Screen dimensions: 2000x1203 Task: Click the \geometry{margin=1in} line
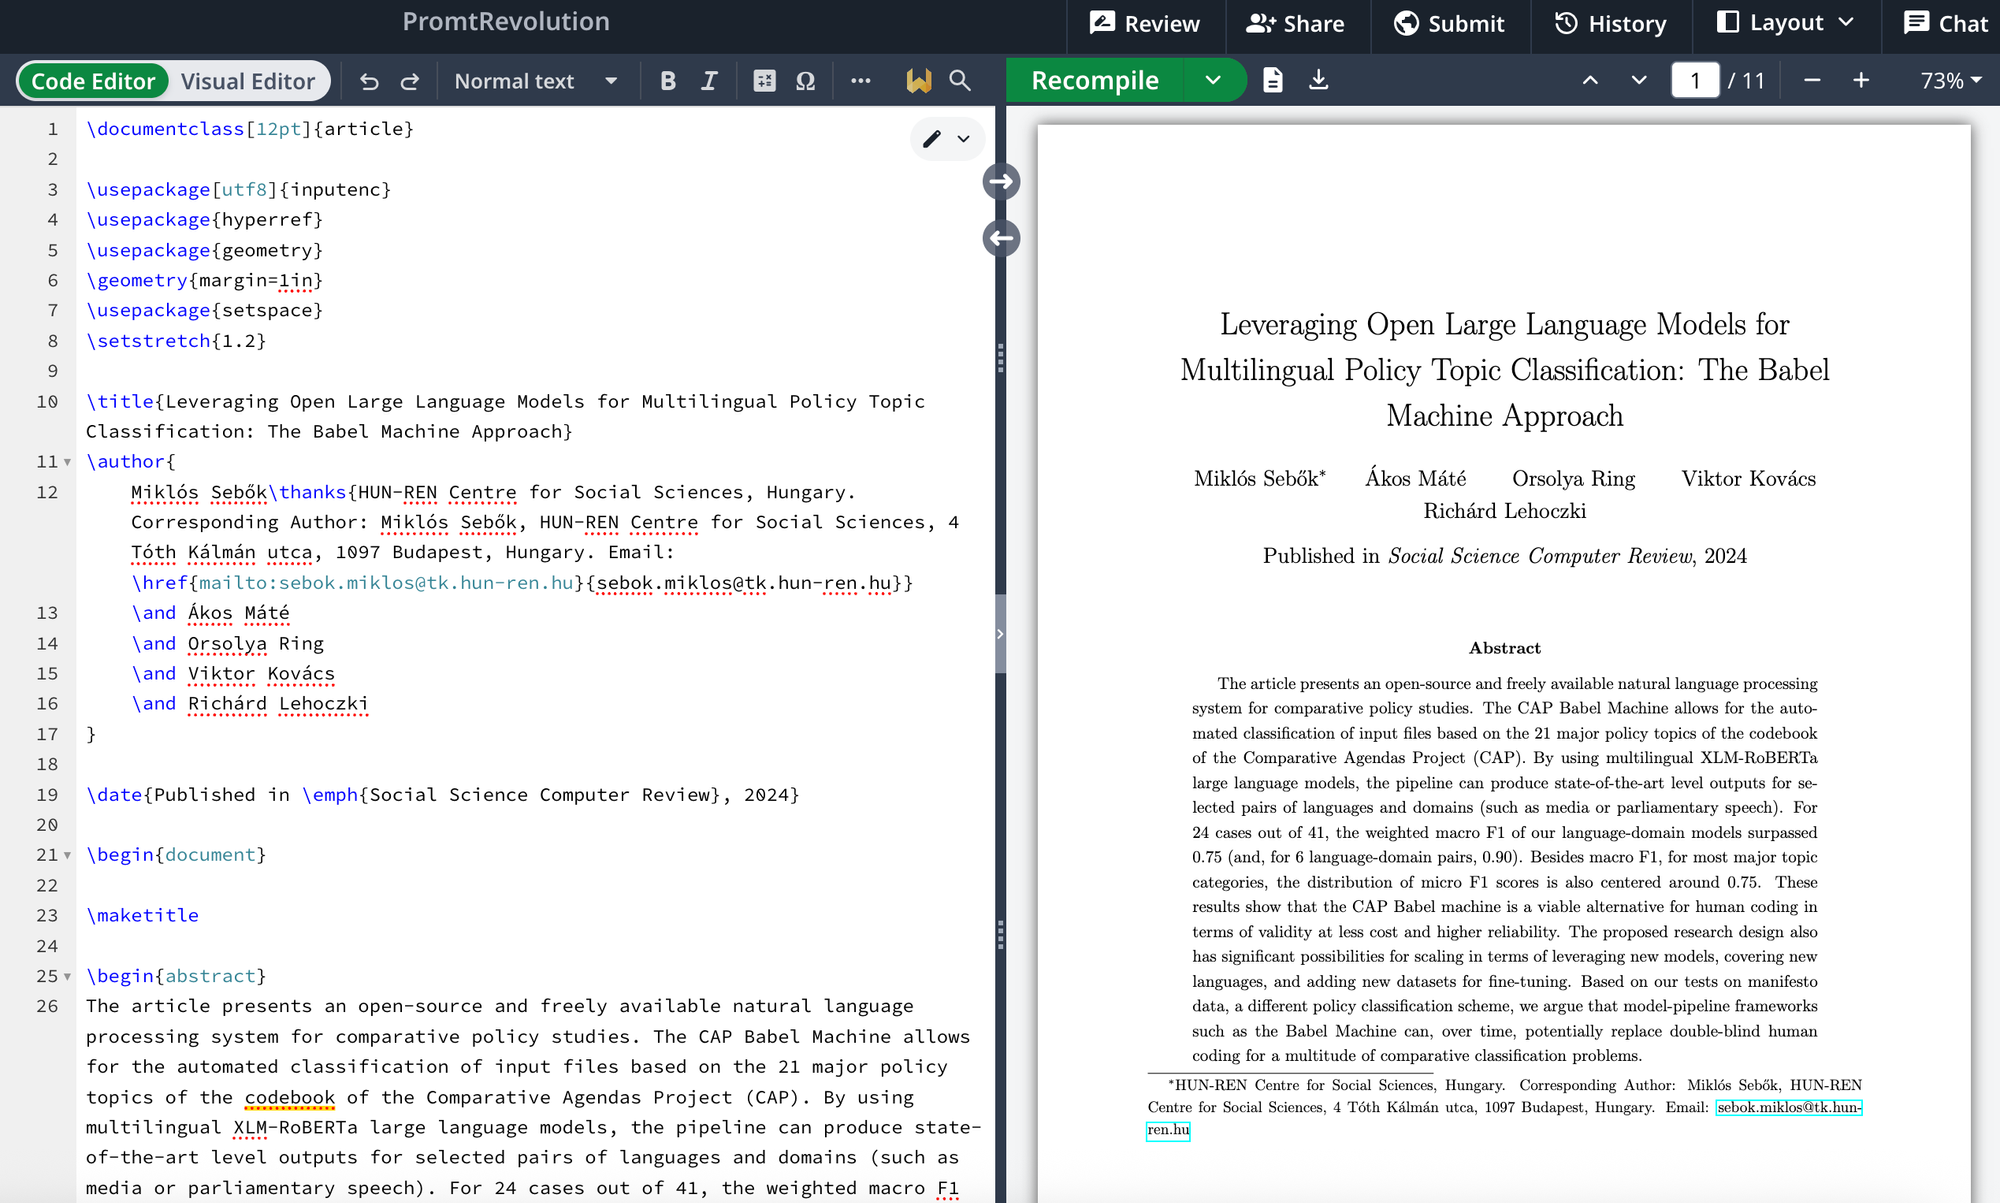pos(204,280)
